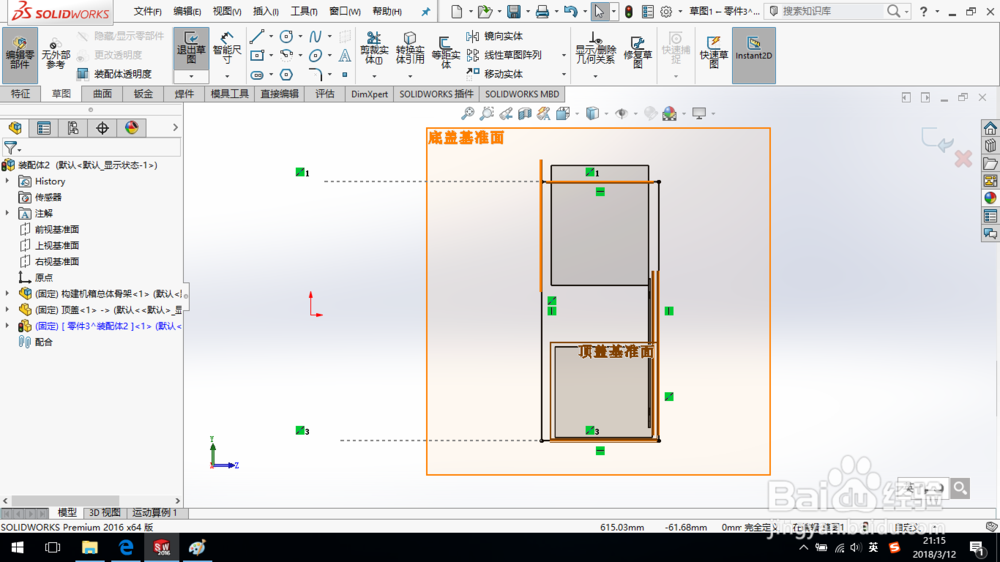Open the 文件(F) menu
The image size is (1000, 562).
point(147,11)
